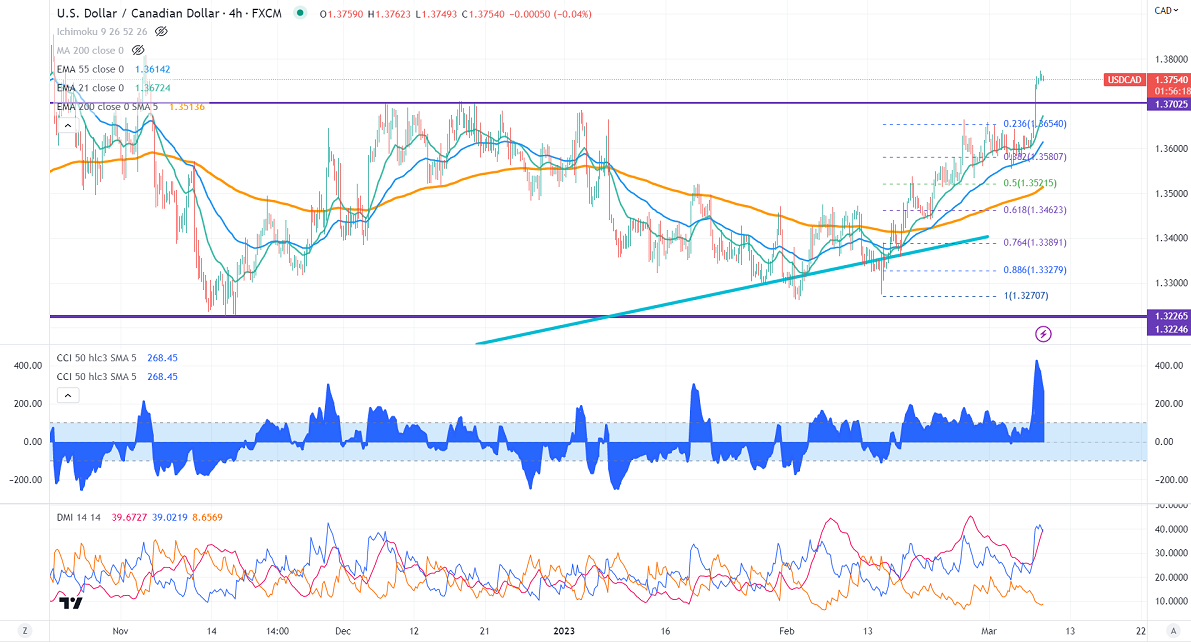Viewport: 1191px width, 643px height.
Task: Click the lightning bolt economic event icon
Action: (x=1043, y=333)
